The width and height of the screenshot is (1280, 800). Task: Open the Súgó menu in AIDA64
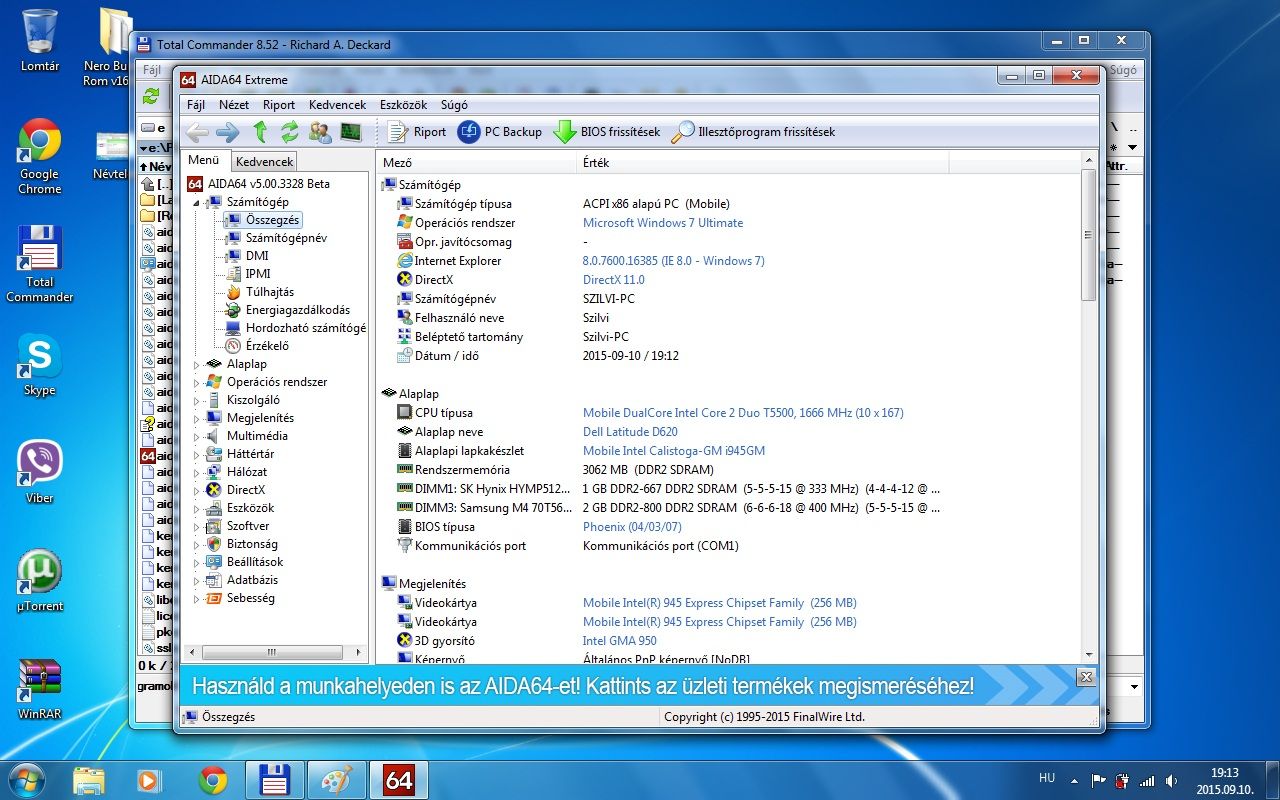pyautogui.click(x=454, y=104)
